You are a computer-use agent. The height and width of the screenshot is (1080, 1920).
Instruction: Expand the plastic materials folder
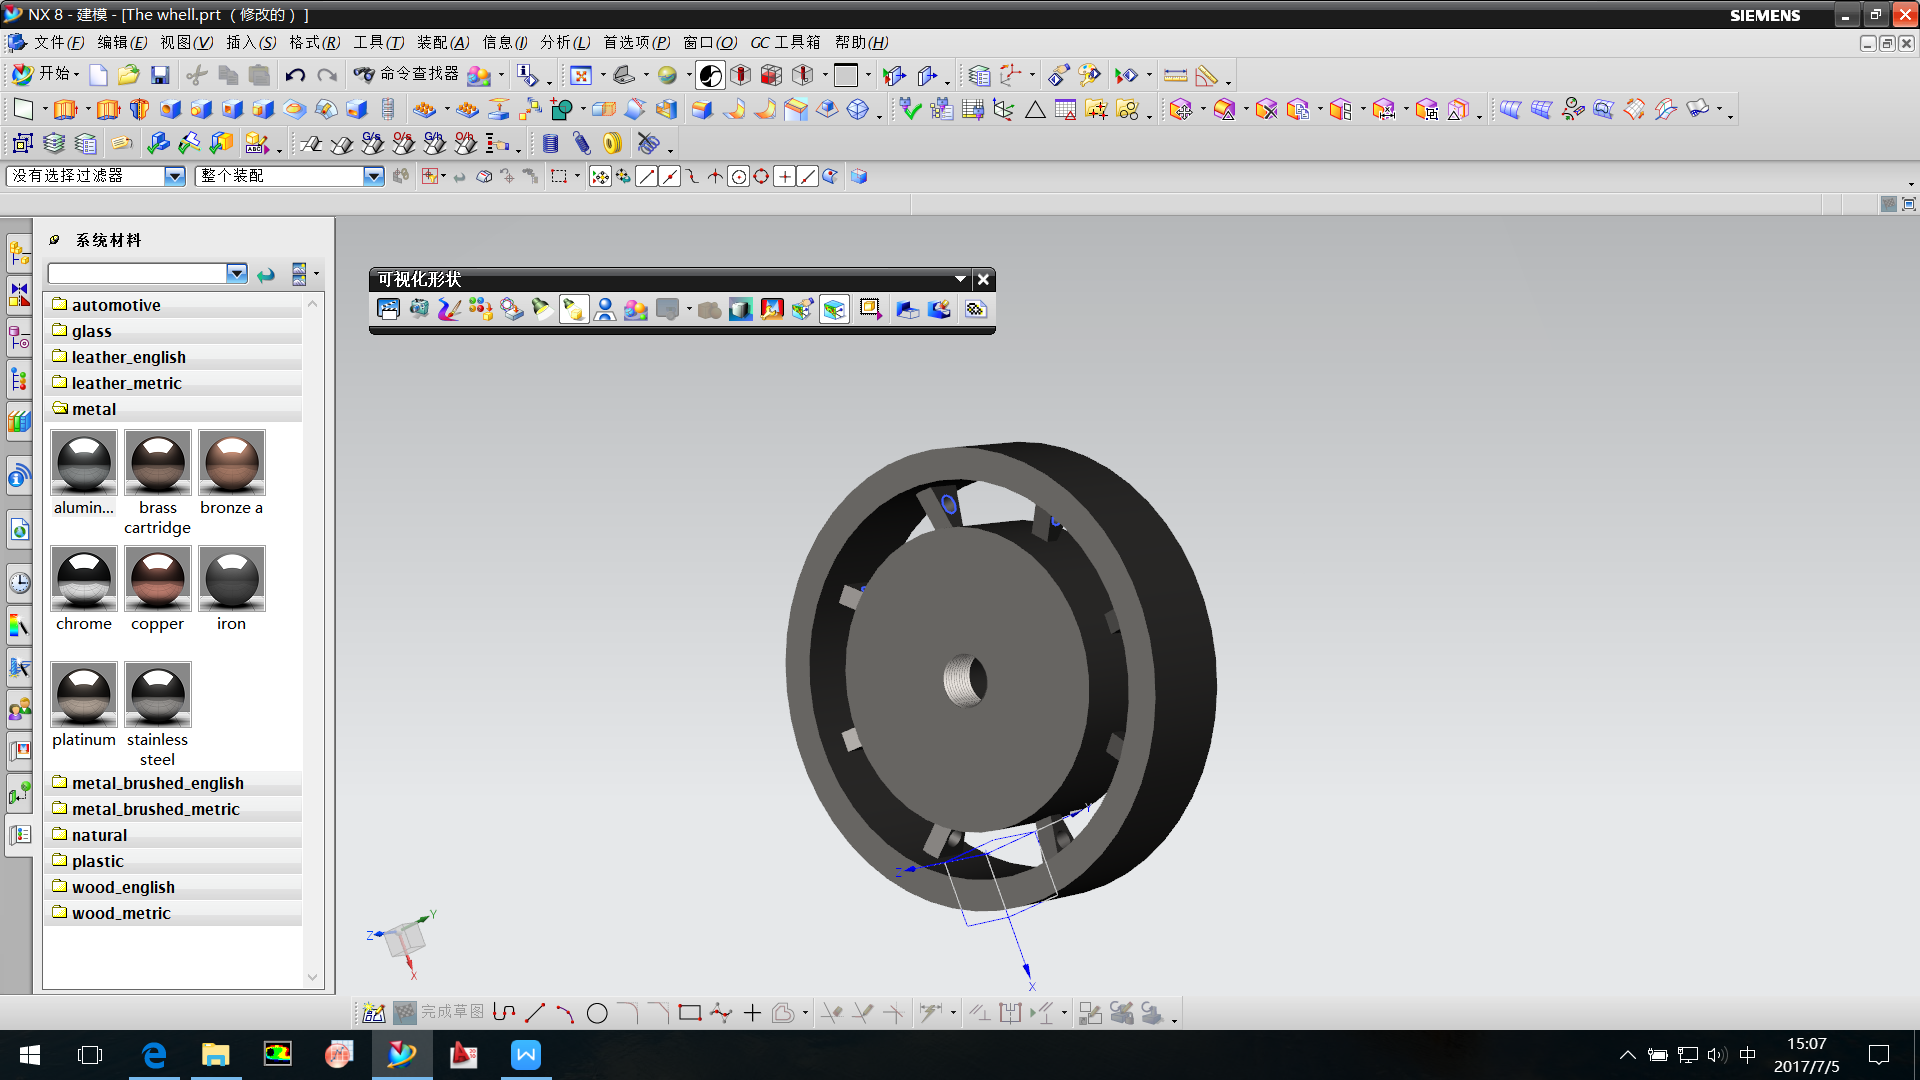[x=172, y=861]
